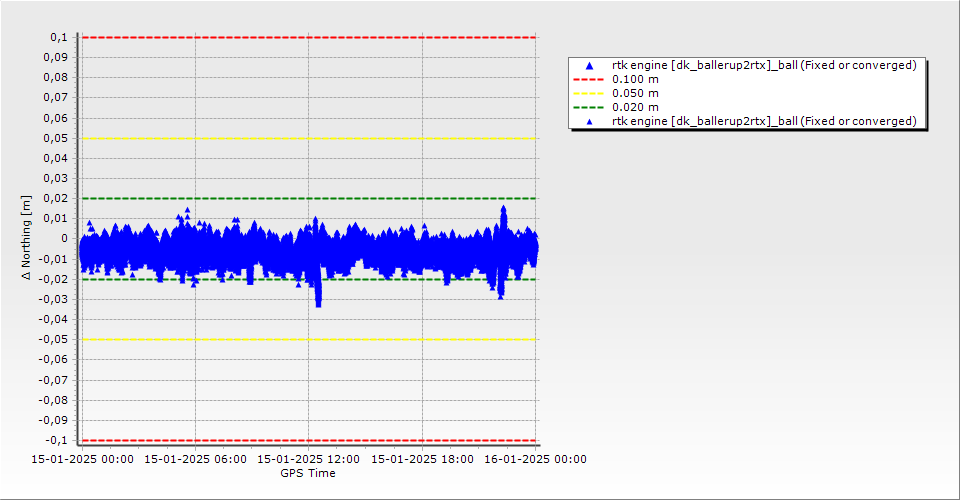Click the '0,04' y-axis tick label
Viewport: 960px width, 500px height.
[56, 159]
